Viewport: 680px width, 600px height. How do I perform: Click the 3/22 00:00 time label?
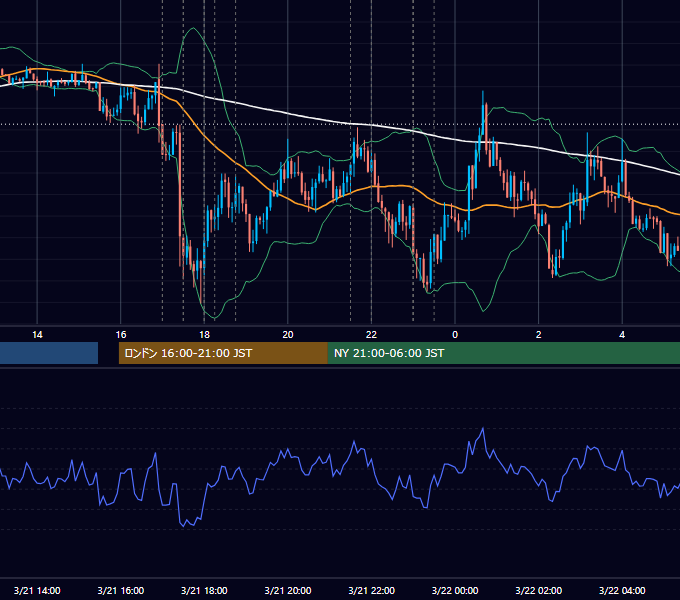point(455,590)
